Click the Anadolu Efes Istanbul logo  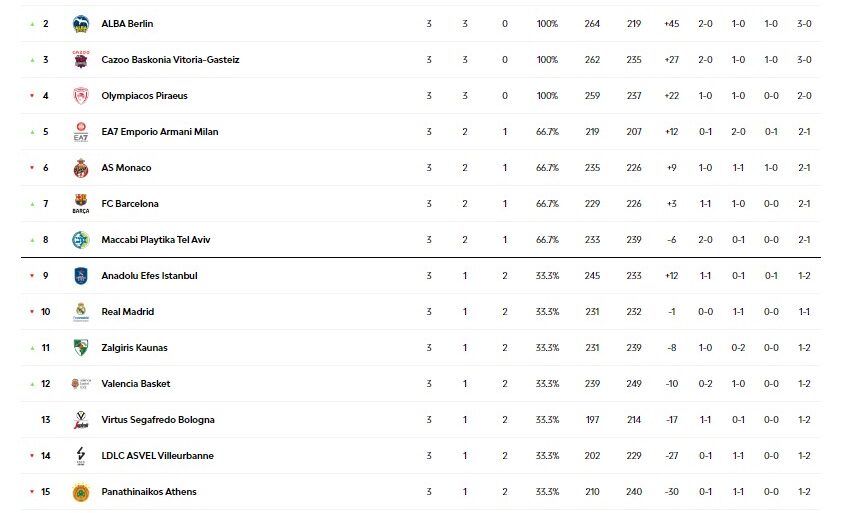coord(81,276)
